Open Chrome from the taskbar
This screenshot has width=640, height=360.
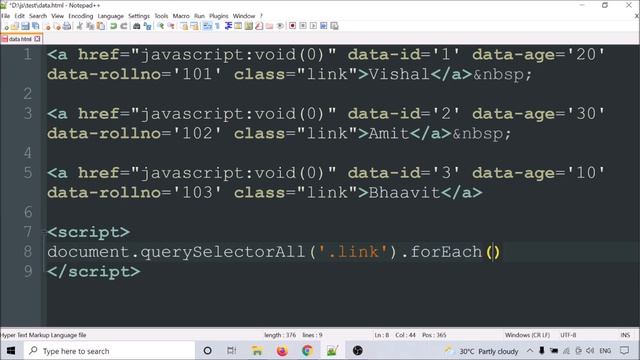click(307, 351)
